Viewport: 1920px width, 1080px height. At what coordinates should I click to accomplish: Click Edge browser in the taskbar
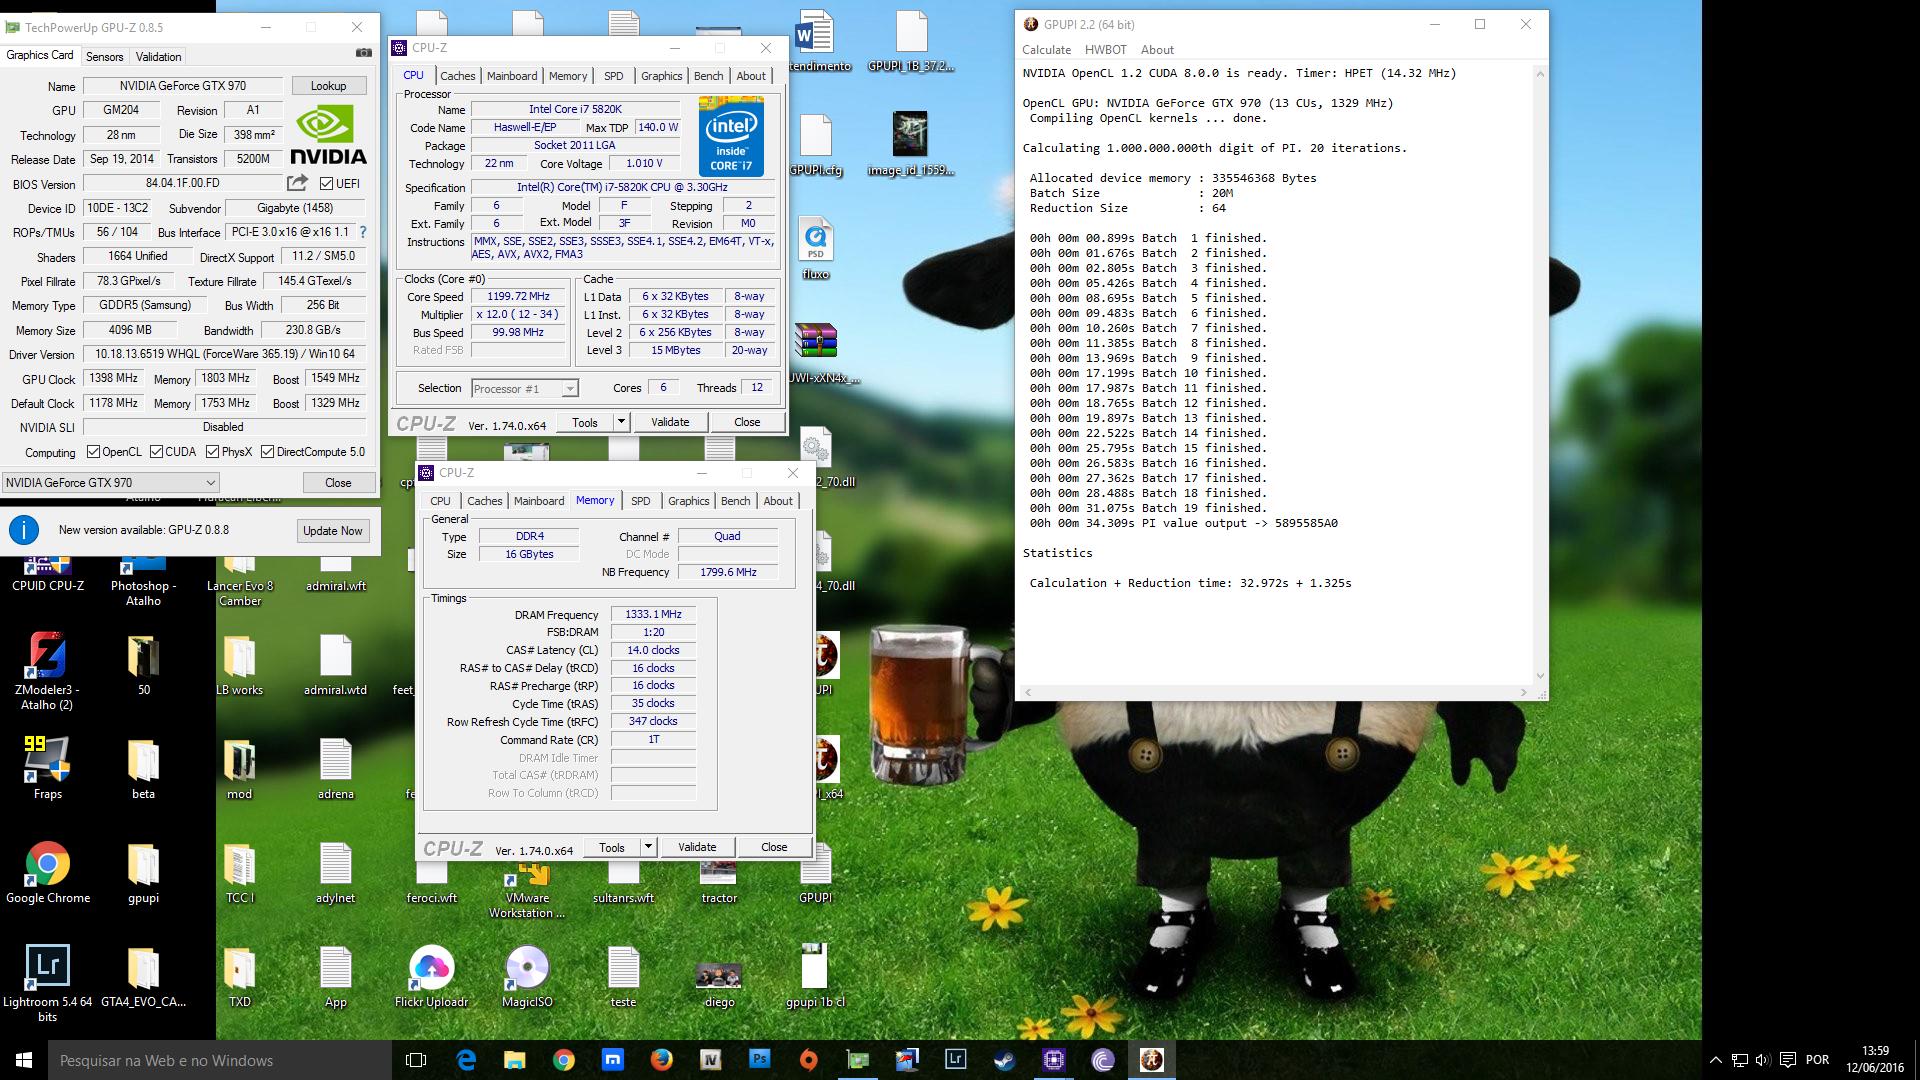click(466, 1060)
